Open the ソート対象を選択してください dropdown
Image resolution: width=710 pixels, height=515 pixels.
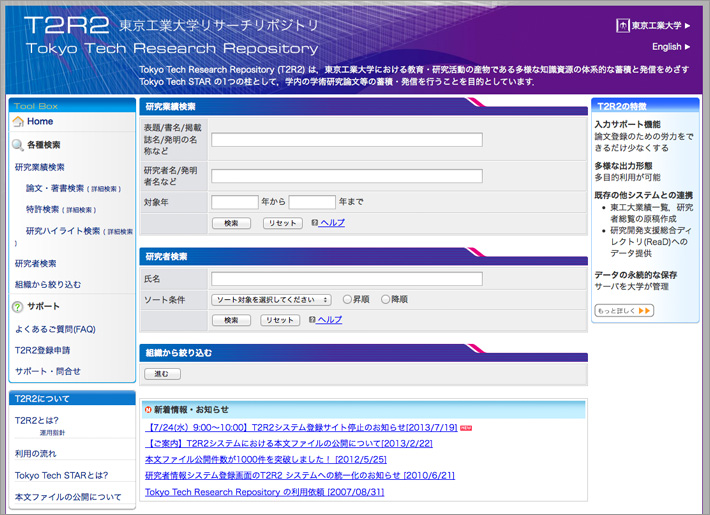coord(271,300)
